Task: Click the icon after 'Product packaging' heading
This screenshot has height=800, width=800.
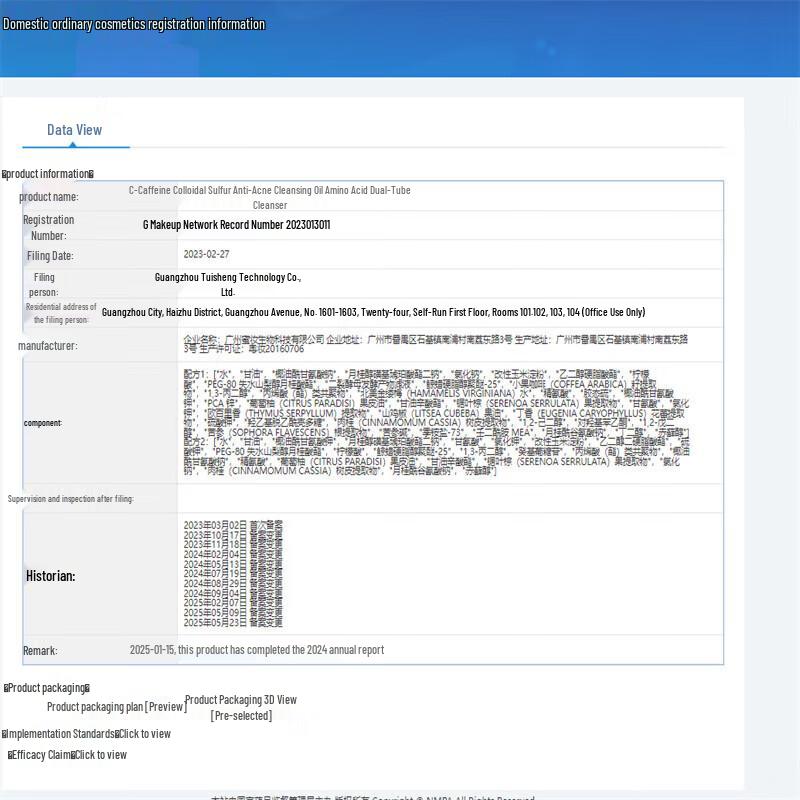Action: click(87, 688)
